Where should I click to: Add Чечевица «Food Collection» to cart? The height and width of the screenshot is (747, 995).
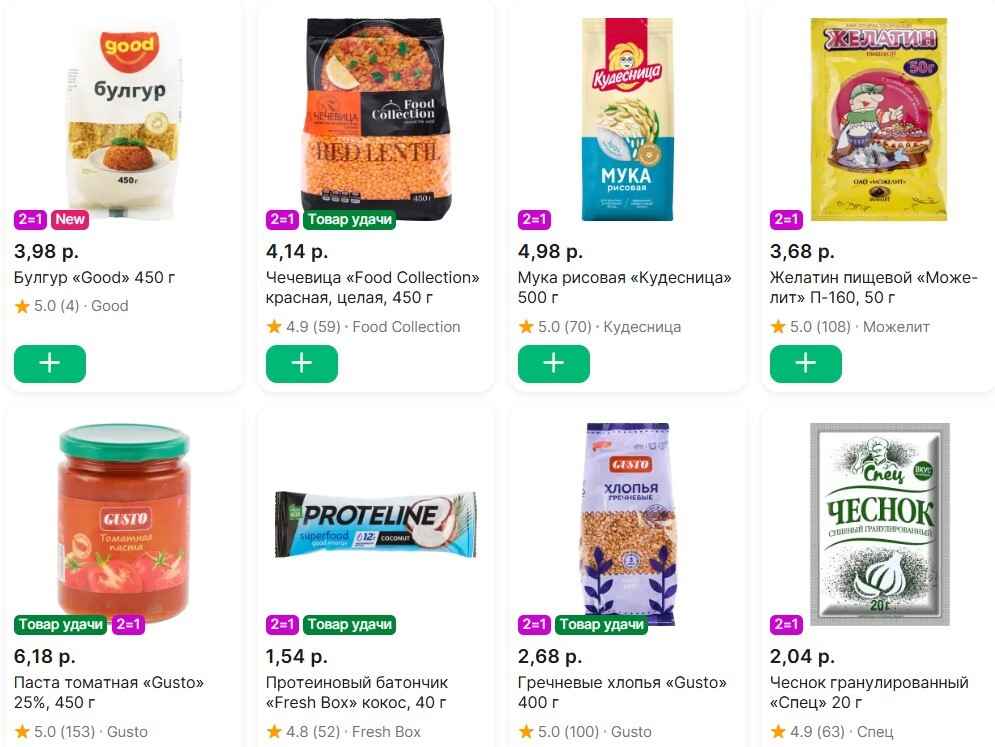pos(302,364)
